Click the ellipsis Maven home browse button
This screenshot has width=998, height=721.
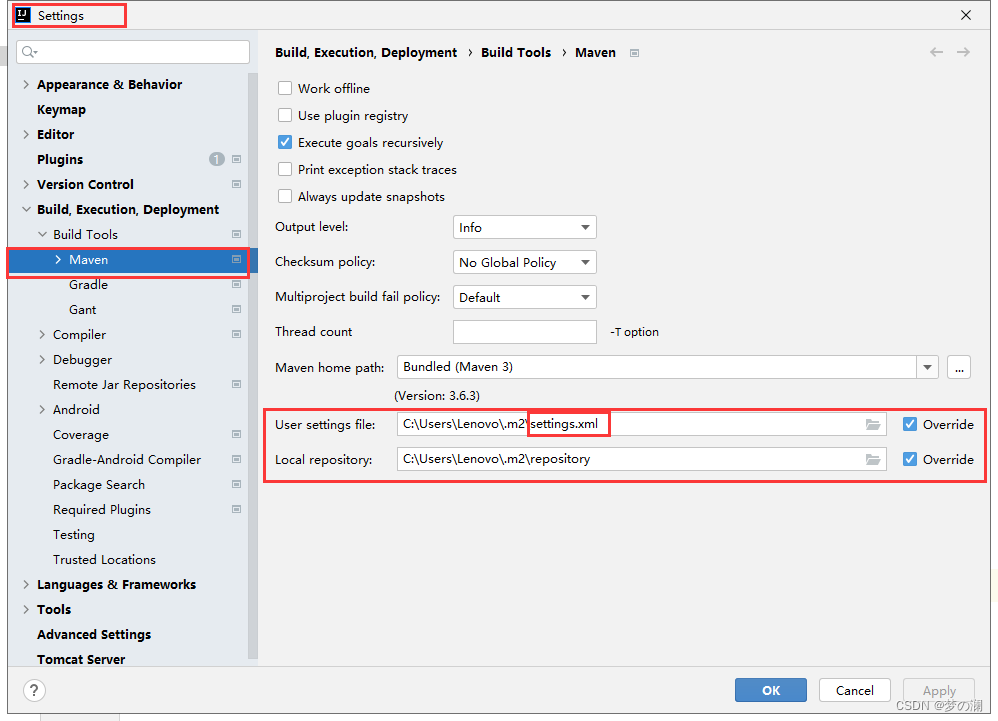pyautogui.click(x=959, y=367)
